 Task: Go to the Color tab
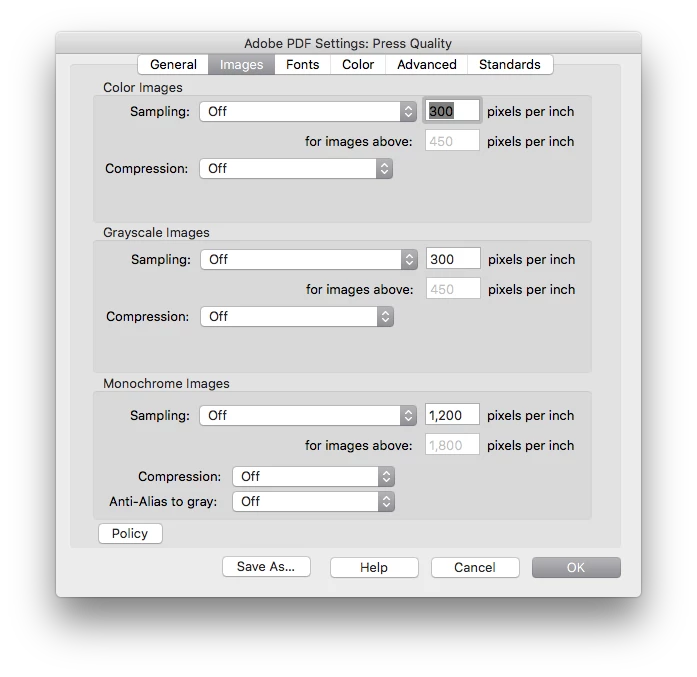(358, 65)
